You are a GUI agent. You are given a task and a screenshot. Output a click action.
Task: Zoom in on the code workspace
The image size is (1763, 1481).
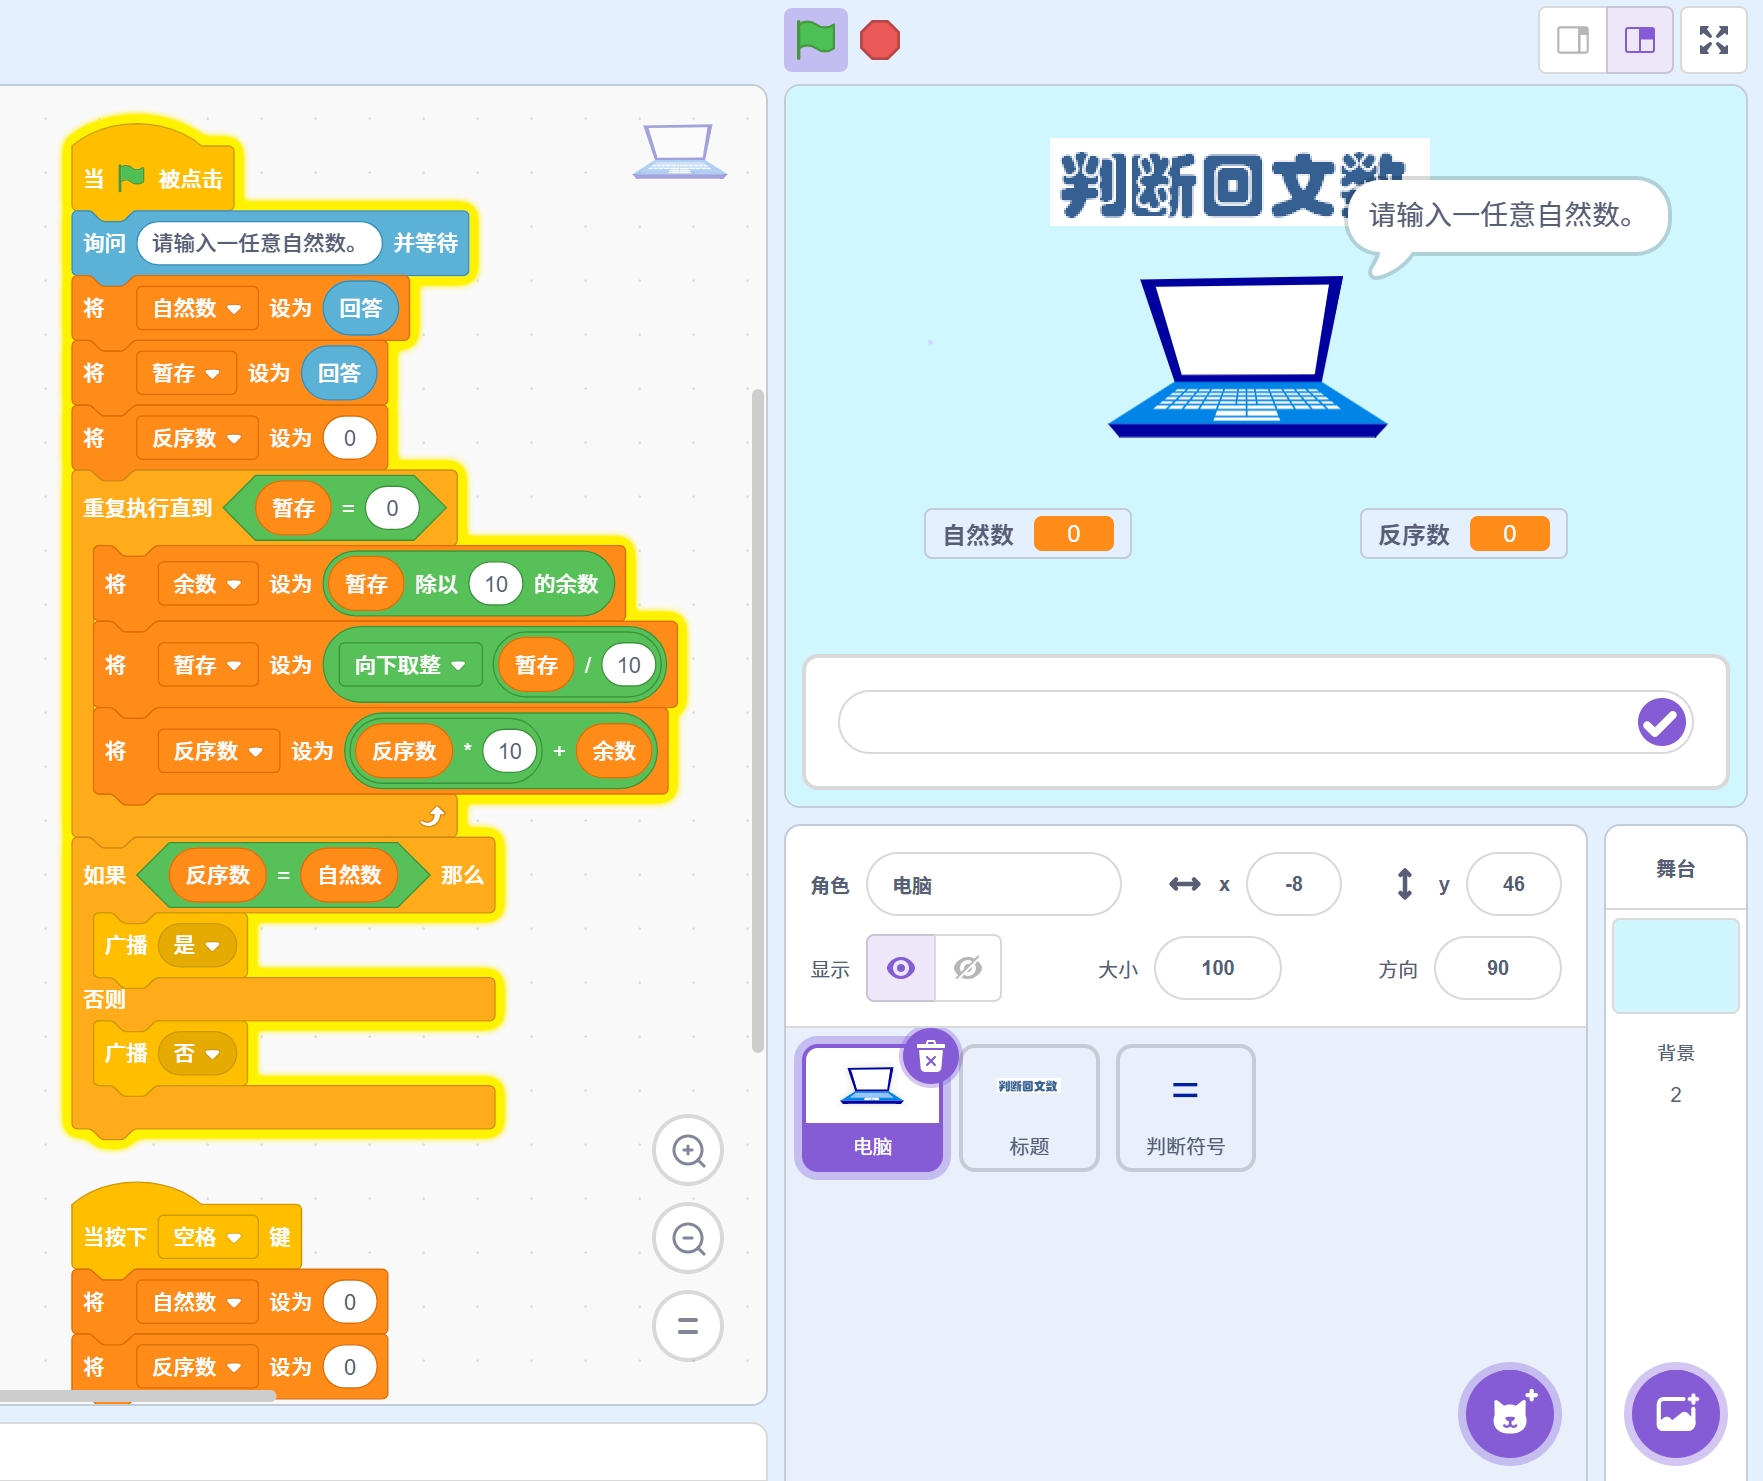click(x=688, y=1150)
